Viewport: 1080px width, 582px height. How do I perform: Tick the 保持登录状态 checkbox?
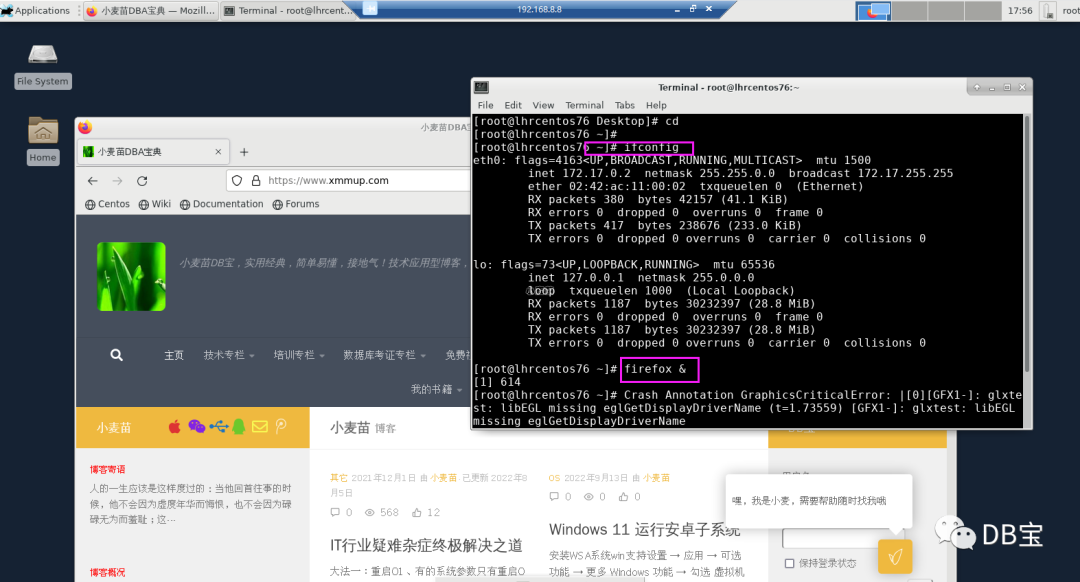coord(789,563)
